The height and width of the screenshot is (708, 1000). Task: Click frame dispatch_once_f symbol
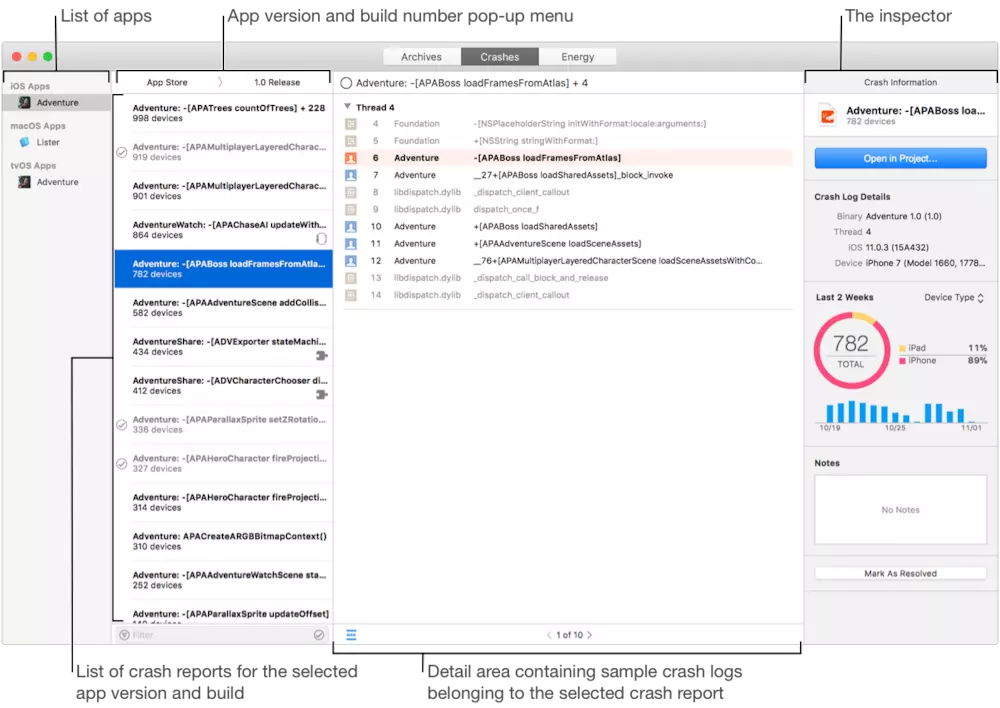pos(506,209)
